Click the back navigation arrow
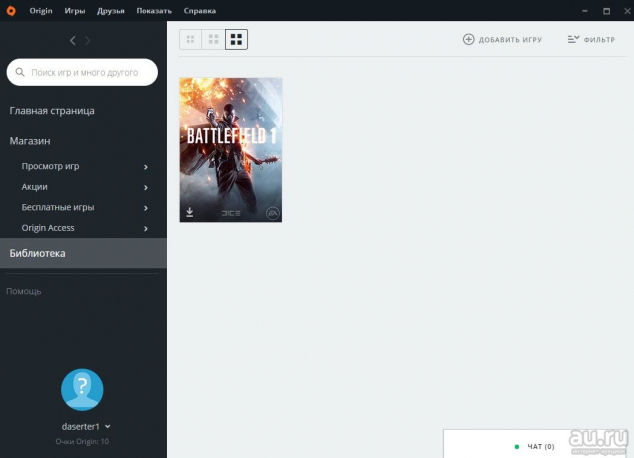 click(x=72, y=40)
